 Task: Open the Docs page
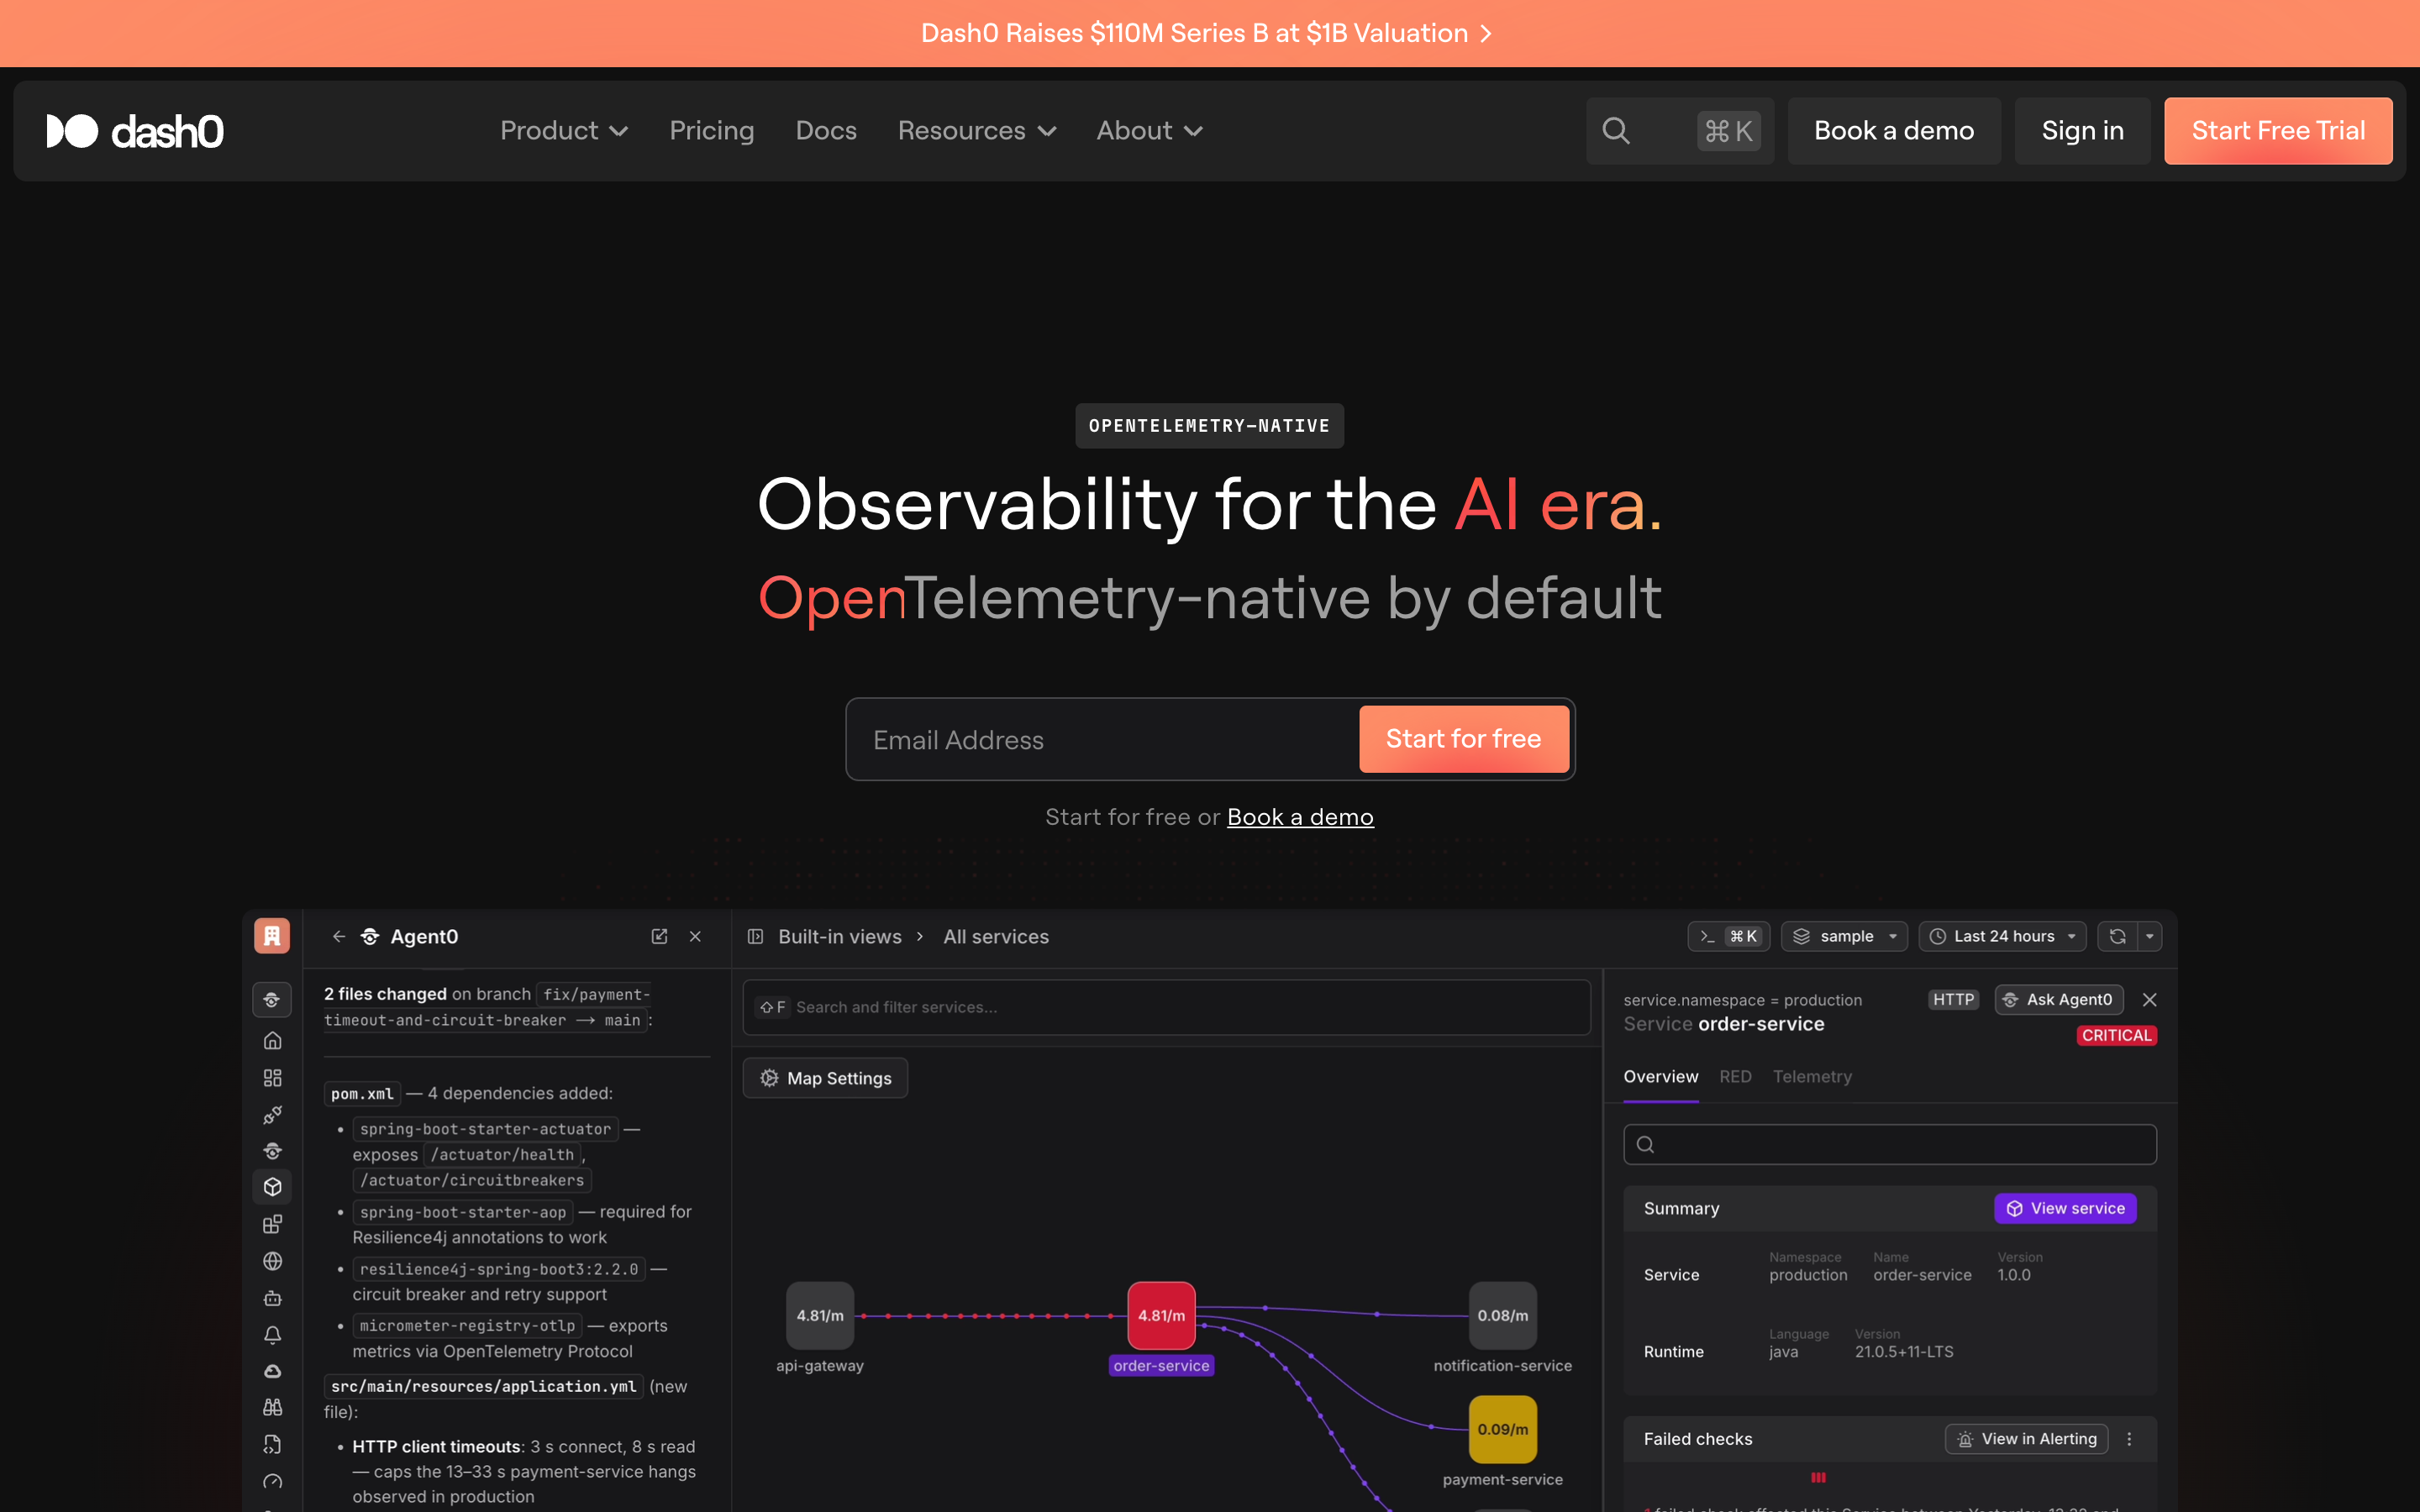point(826,131)
